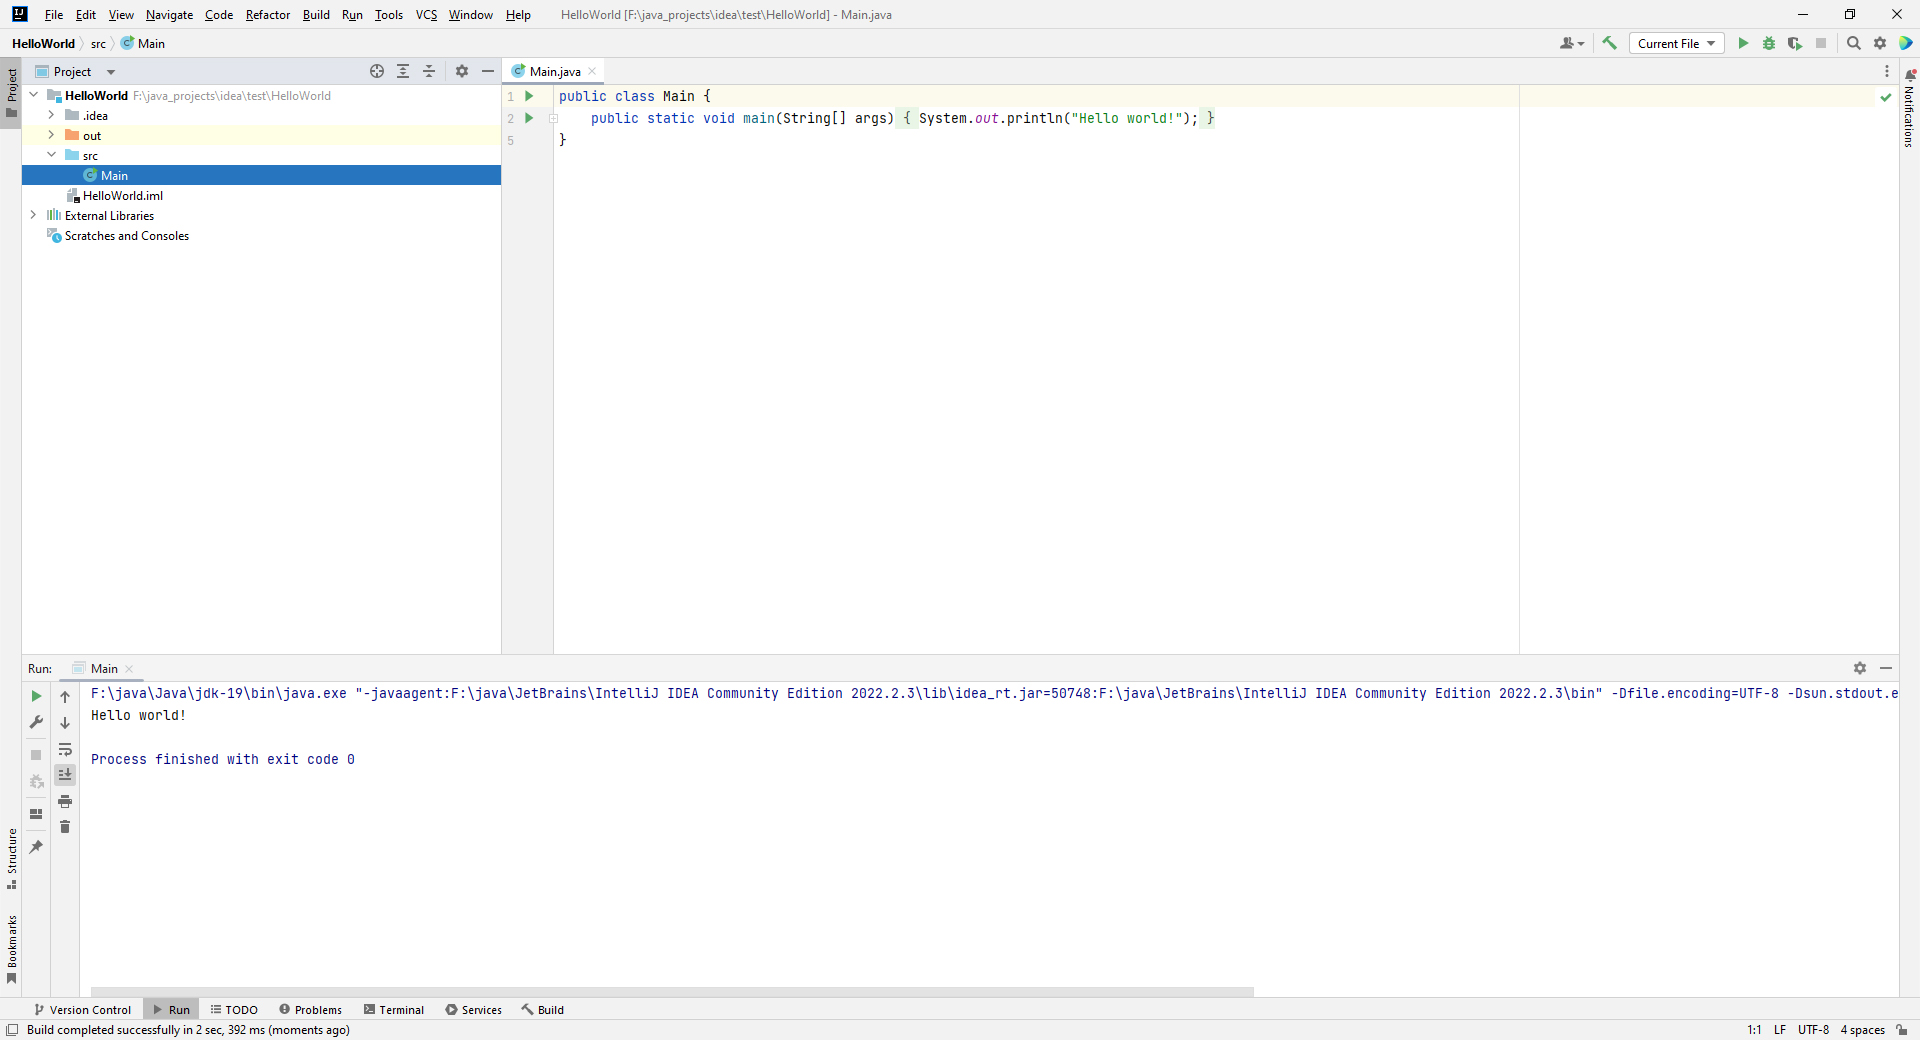
Task: Click the print icon in Run panel
Action: 65,801
